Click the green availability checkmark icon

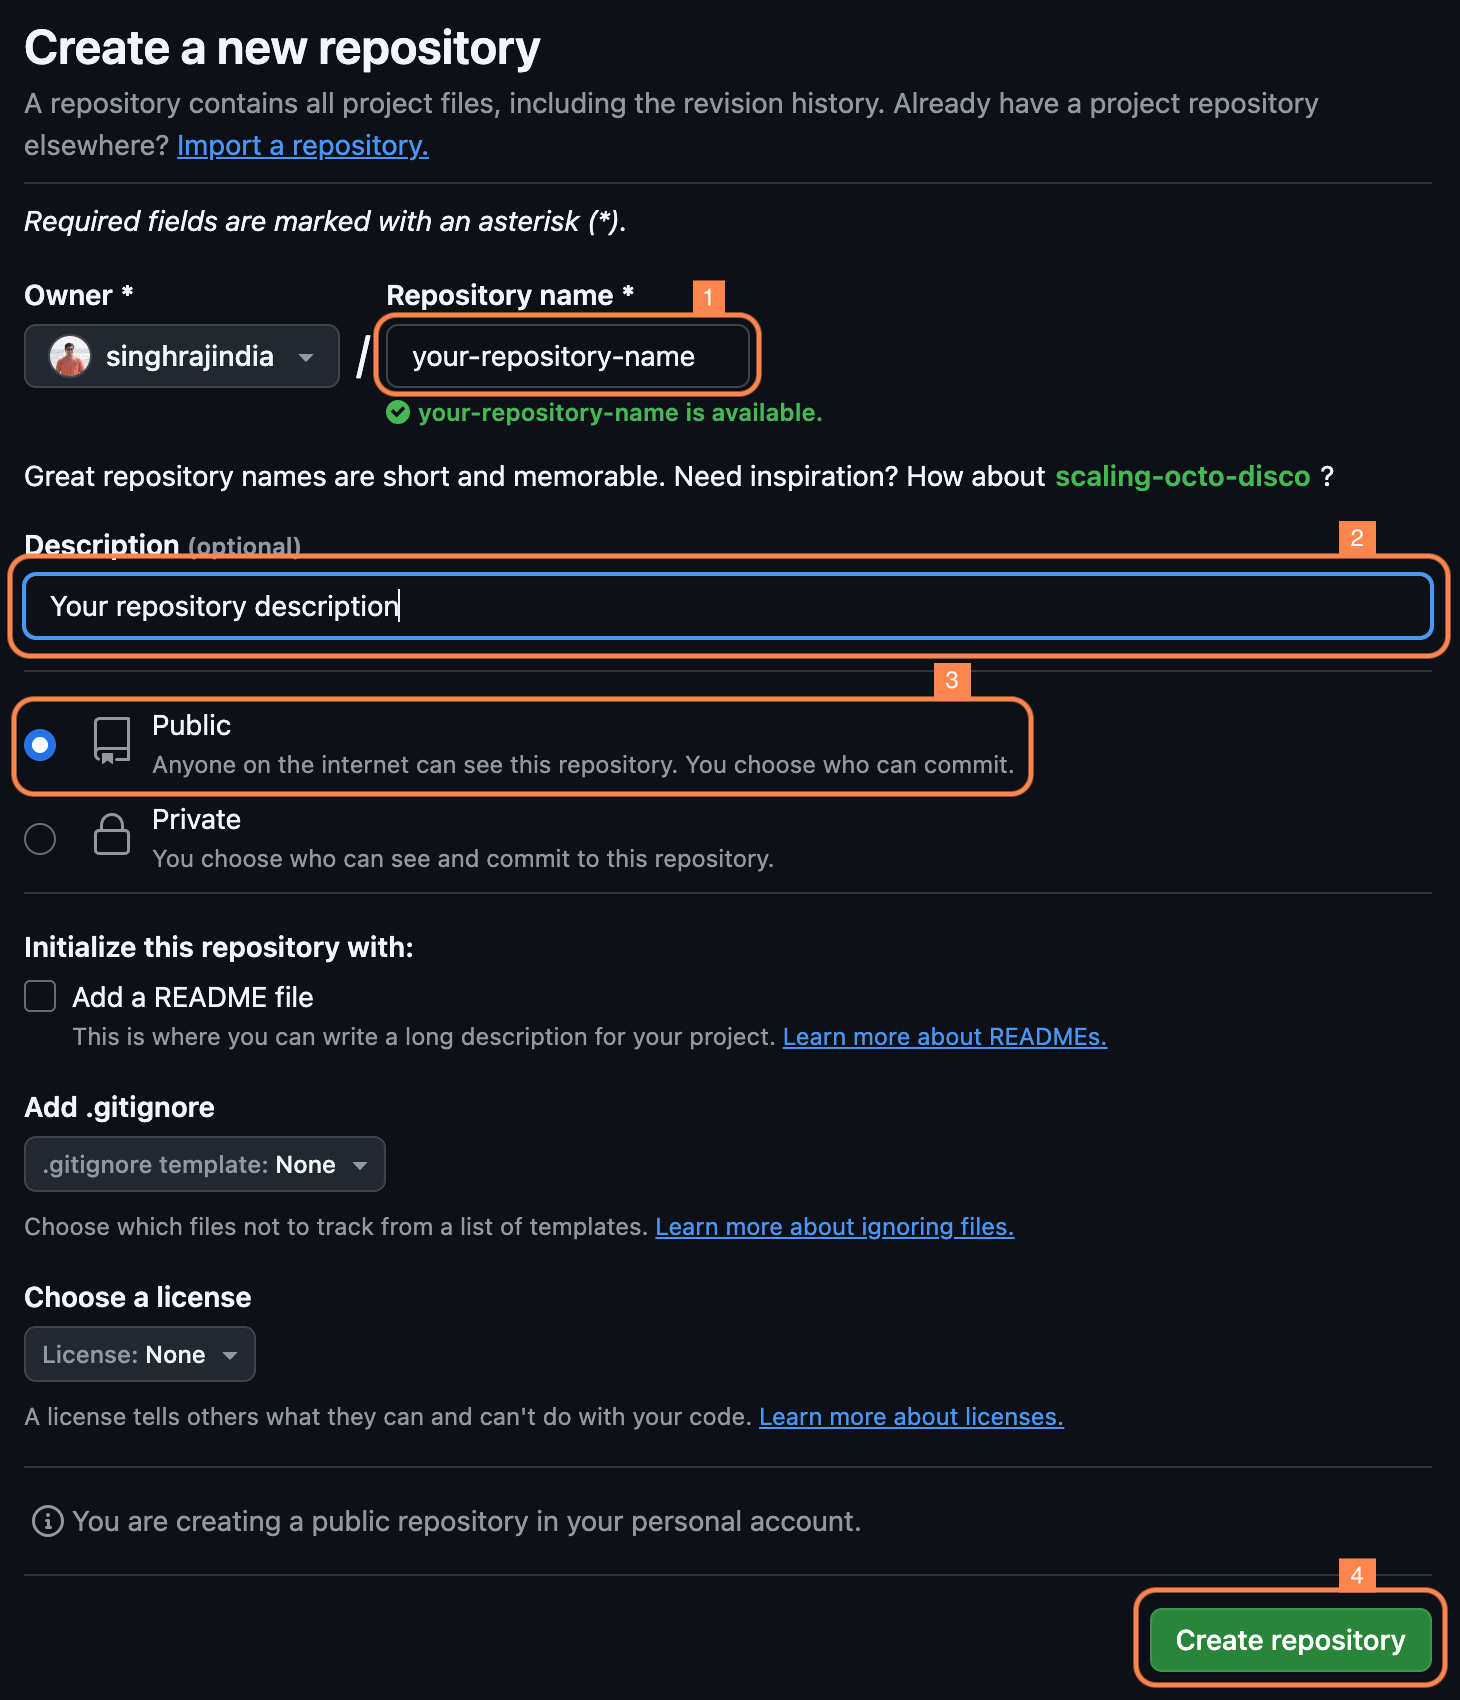(x=398, y=413)
